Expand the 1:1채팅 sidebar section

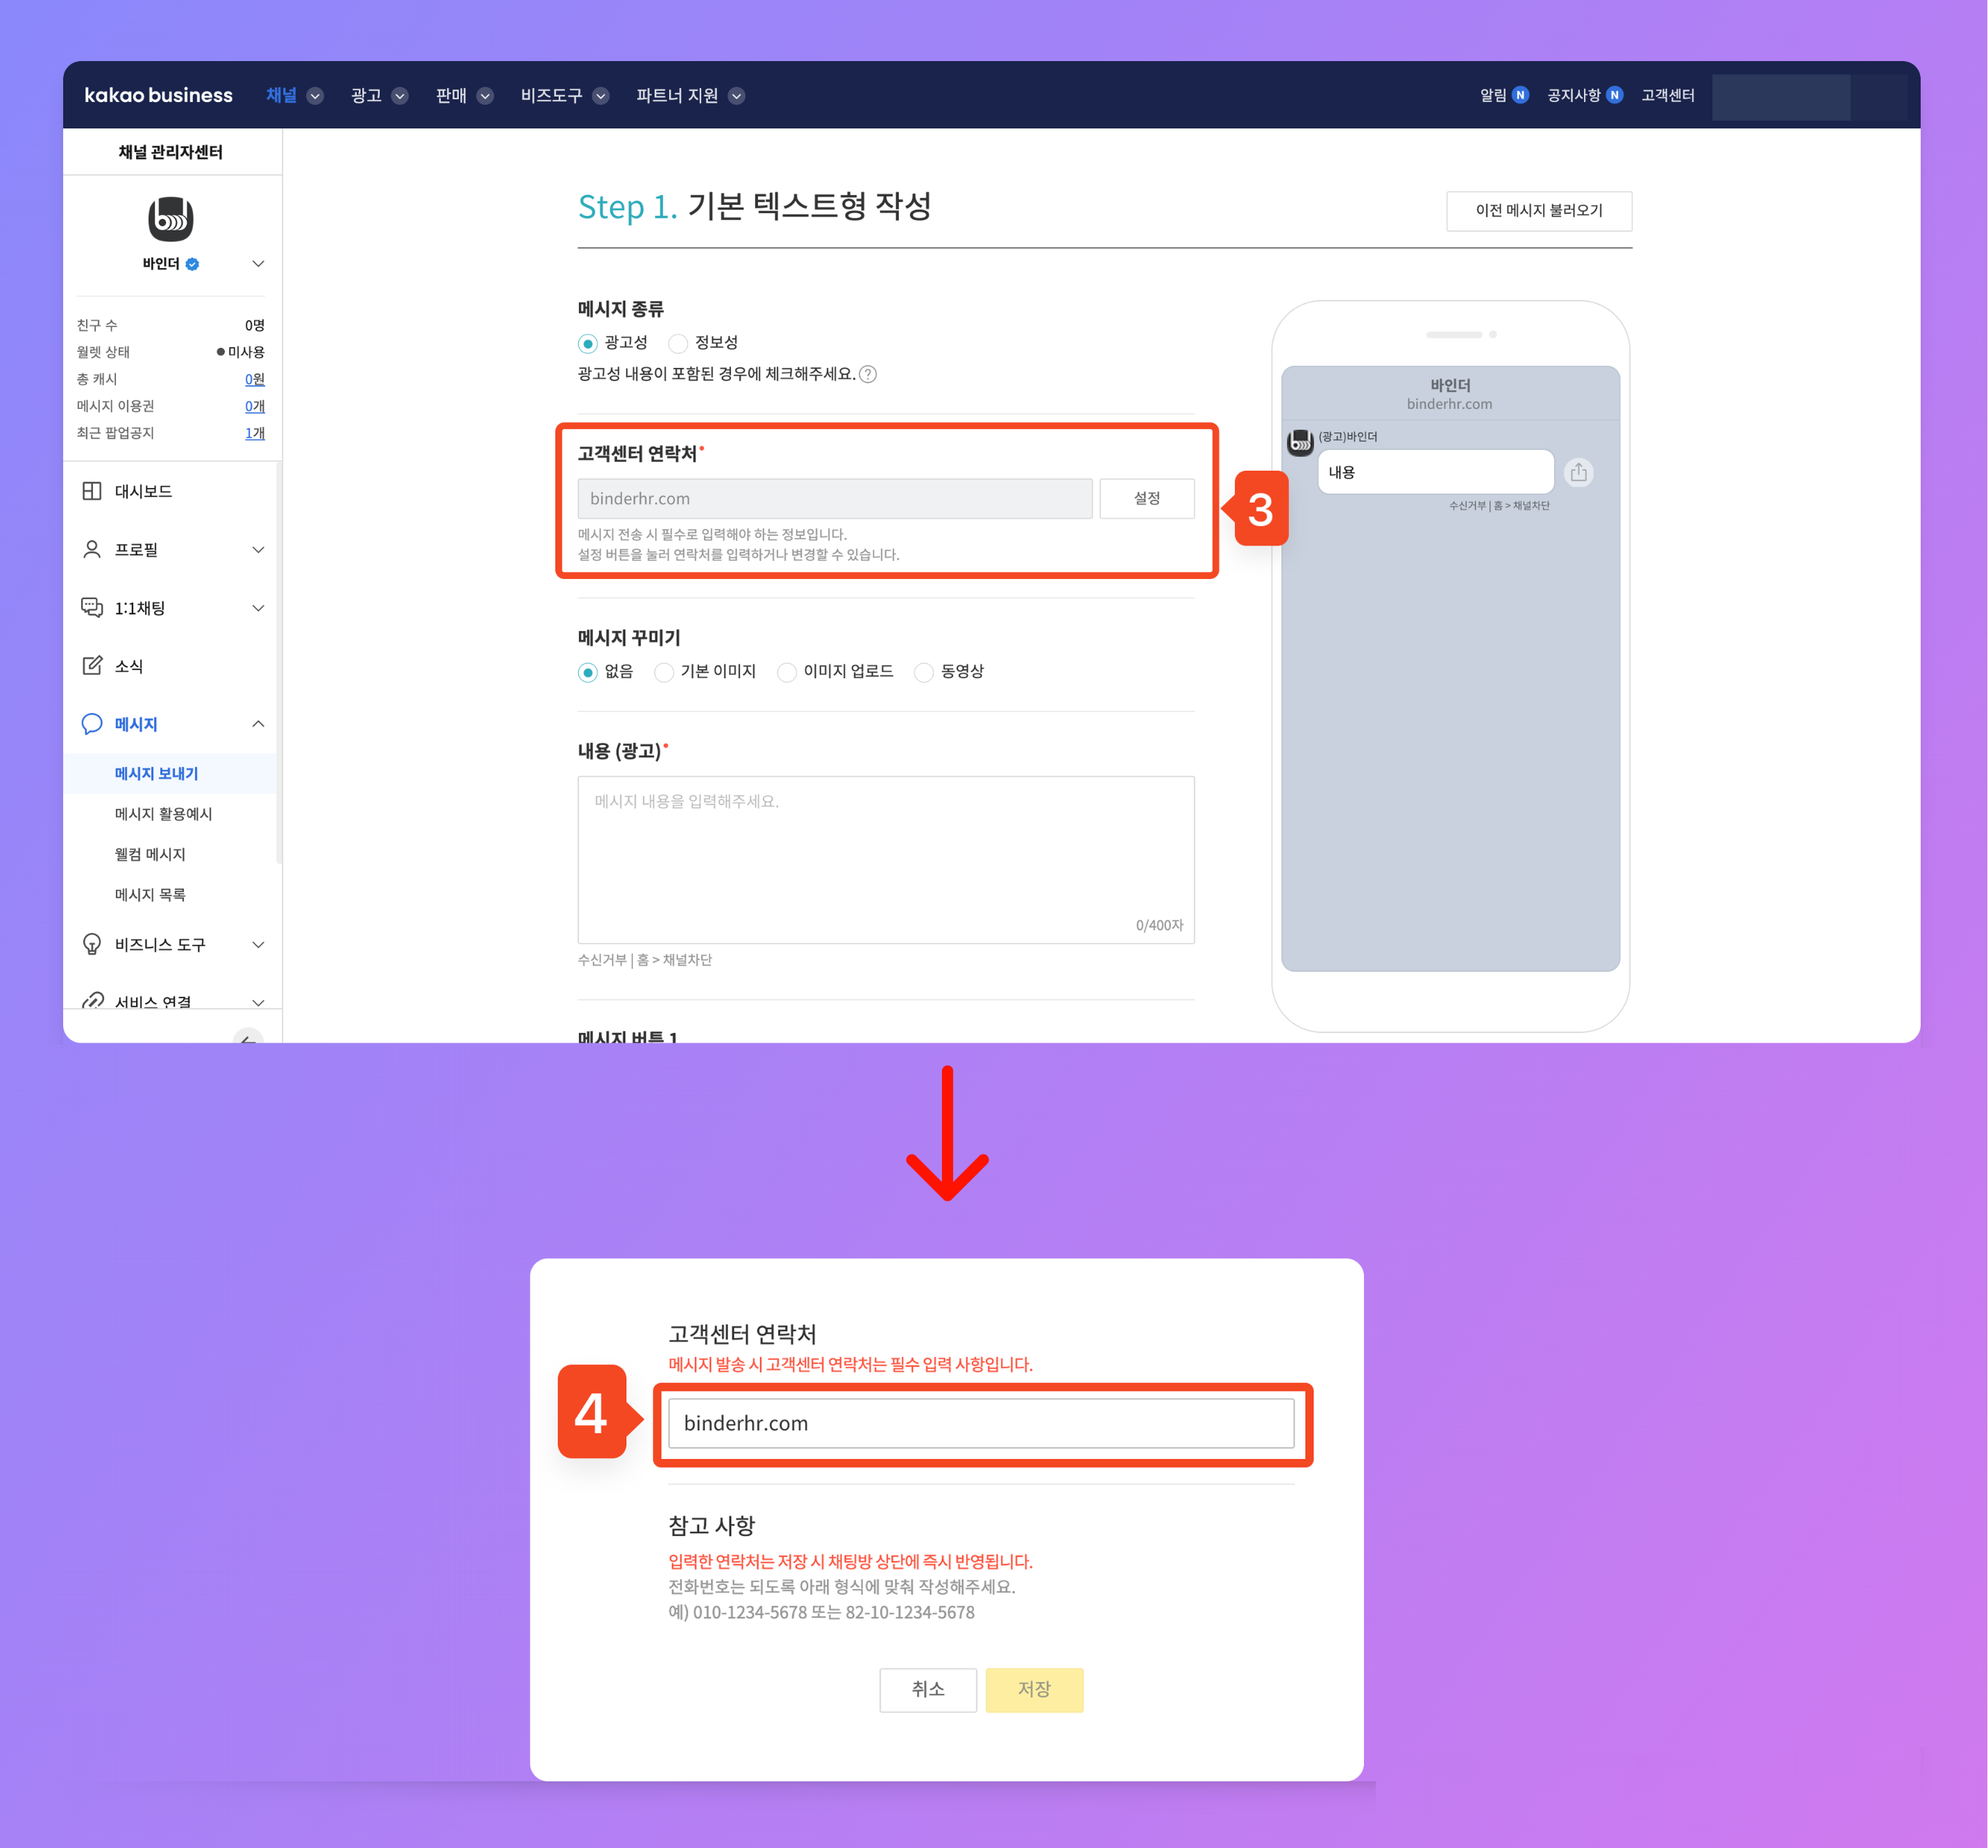pos(258,608)
